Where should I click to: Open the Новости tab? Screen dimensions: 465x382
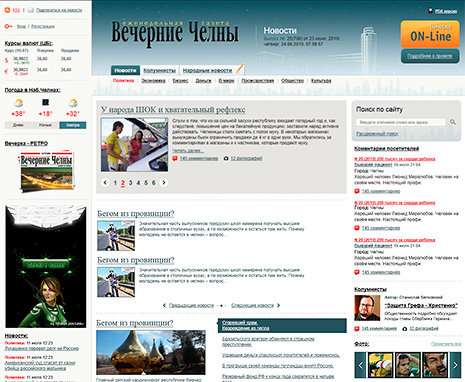click(x=125, y=70)
